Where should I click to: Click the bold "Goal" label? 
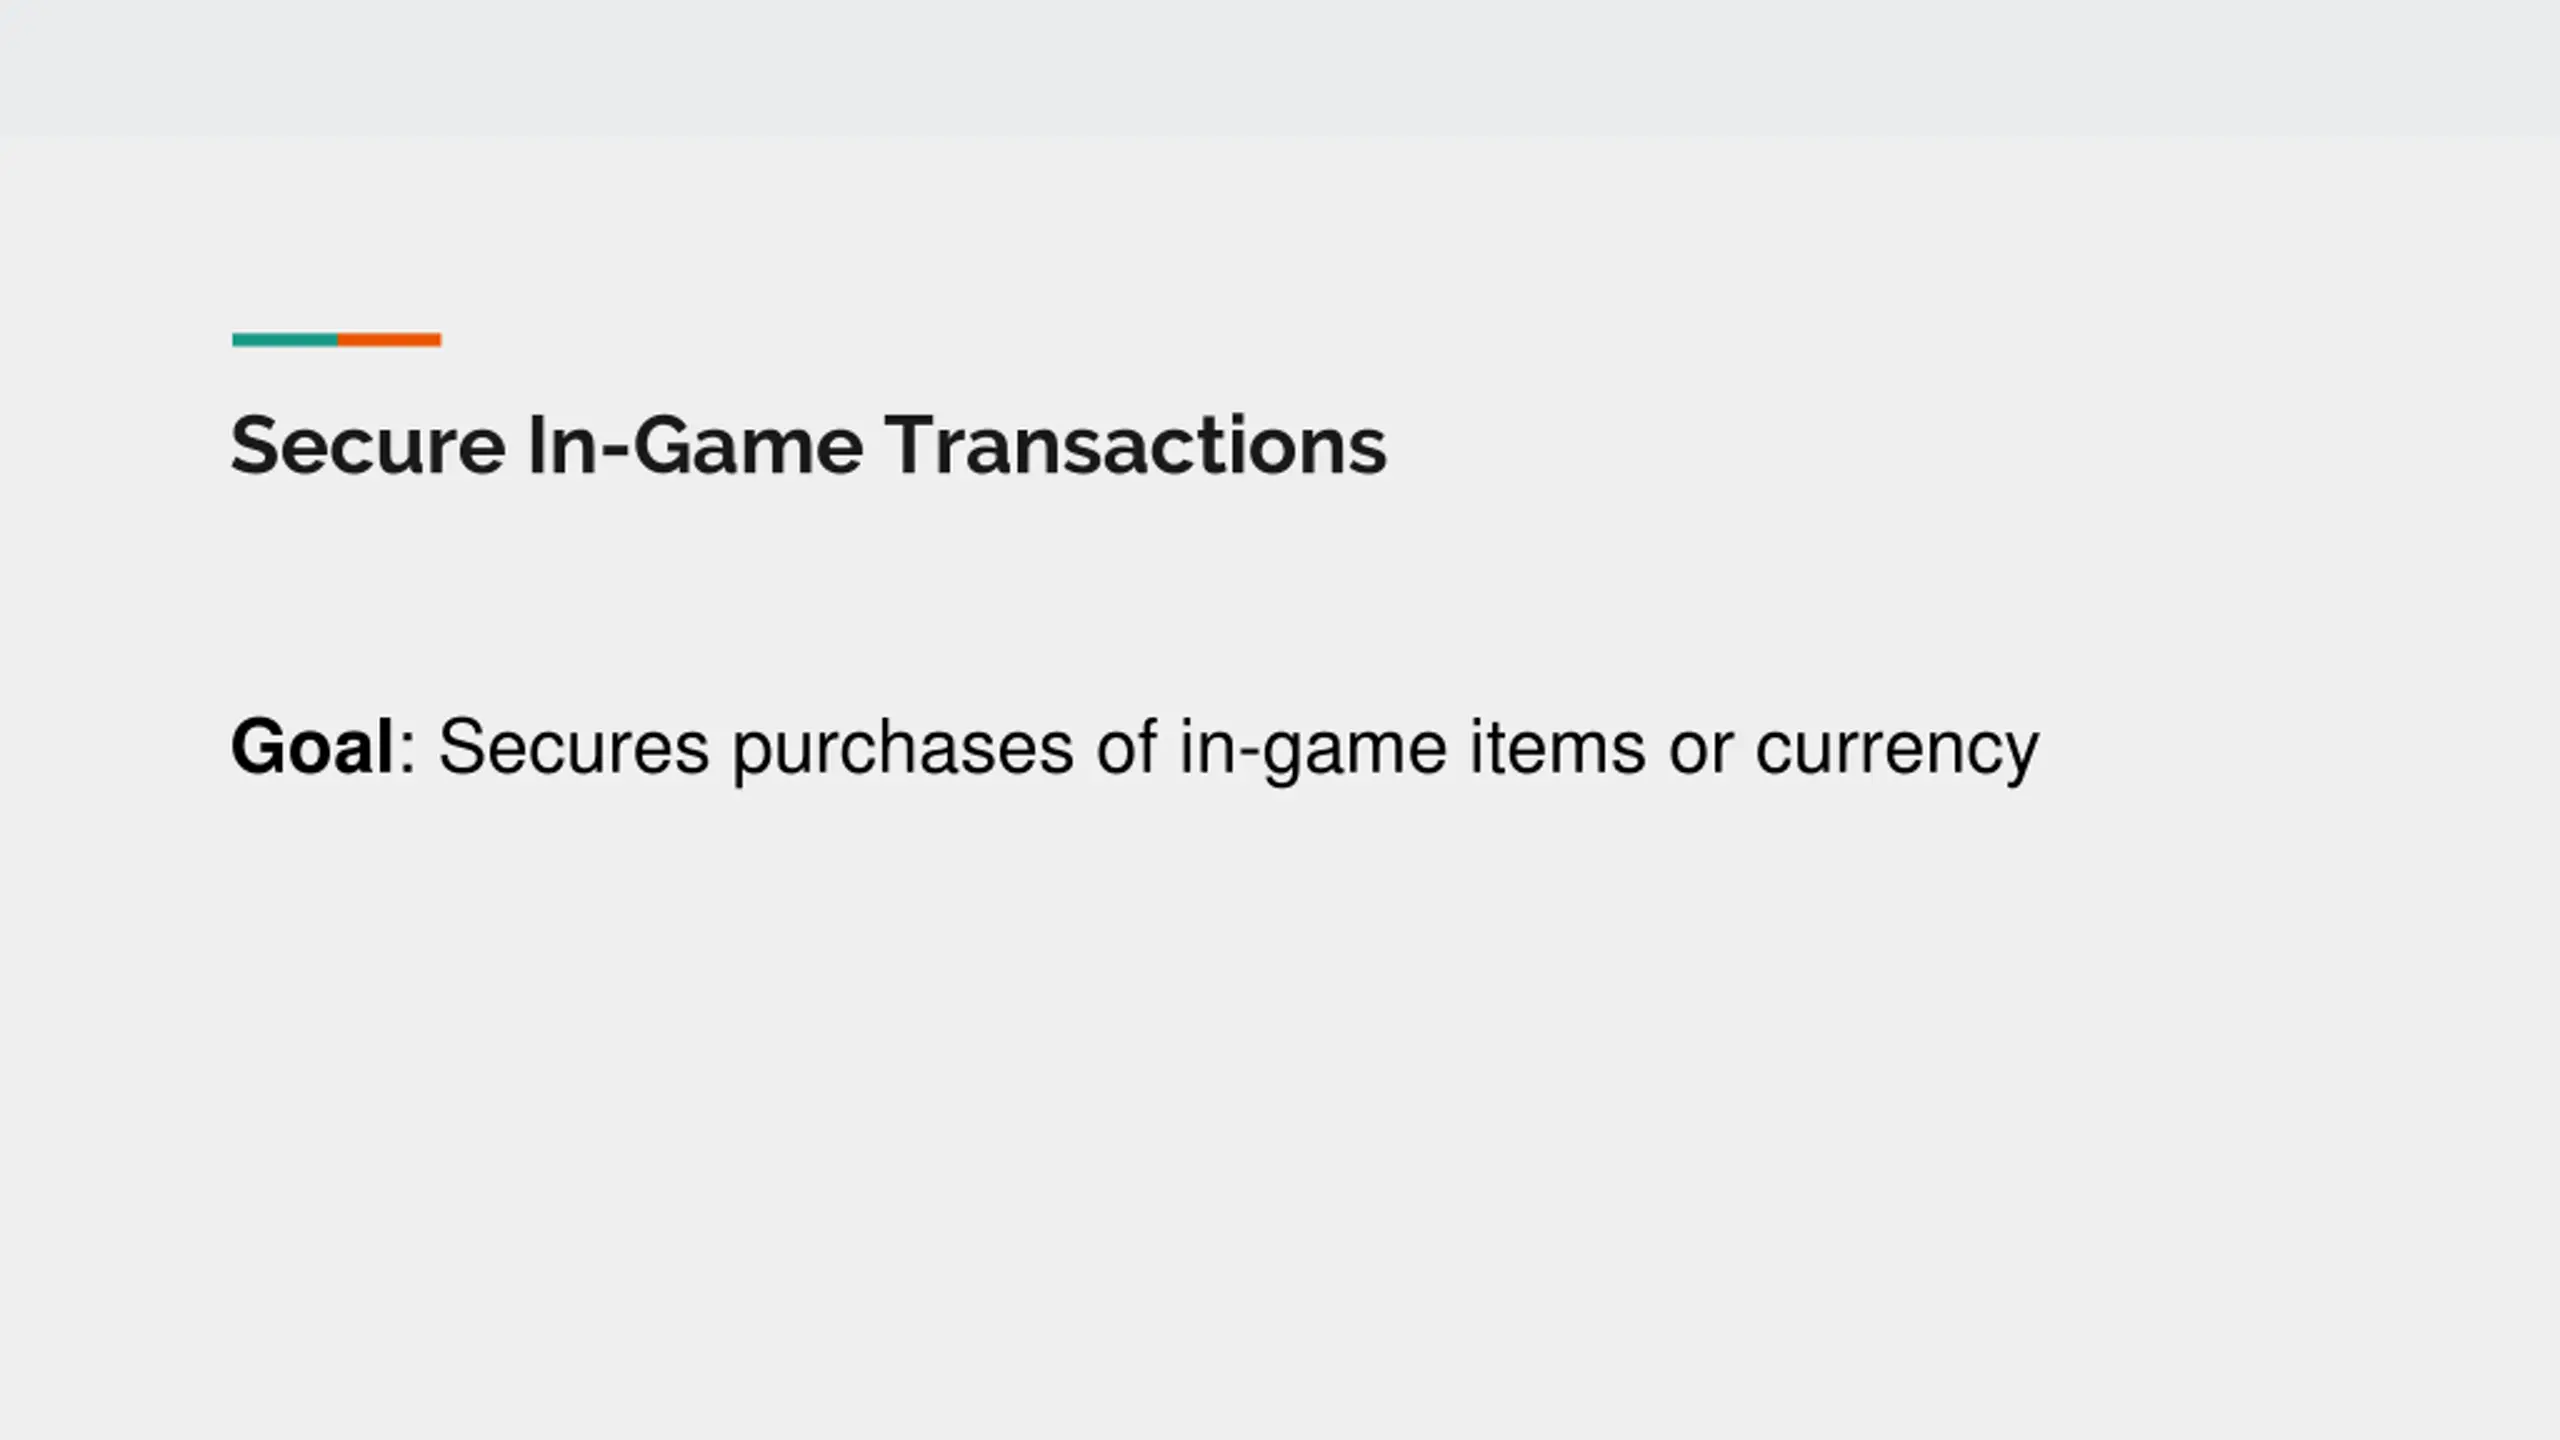click(x=312, y=748)
